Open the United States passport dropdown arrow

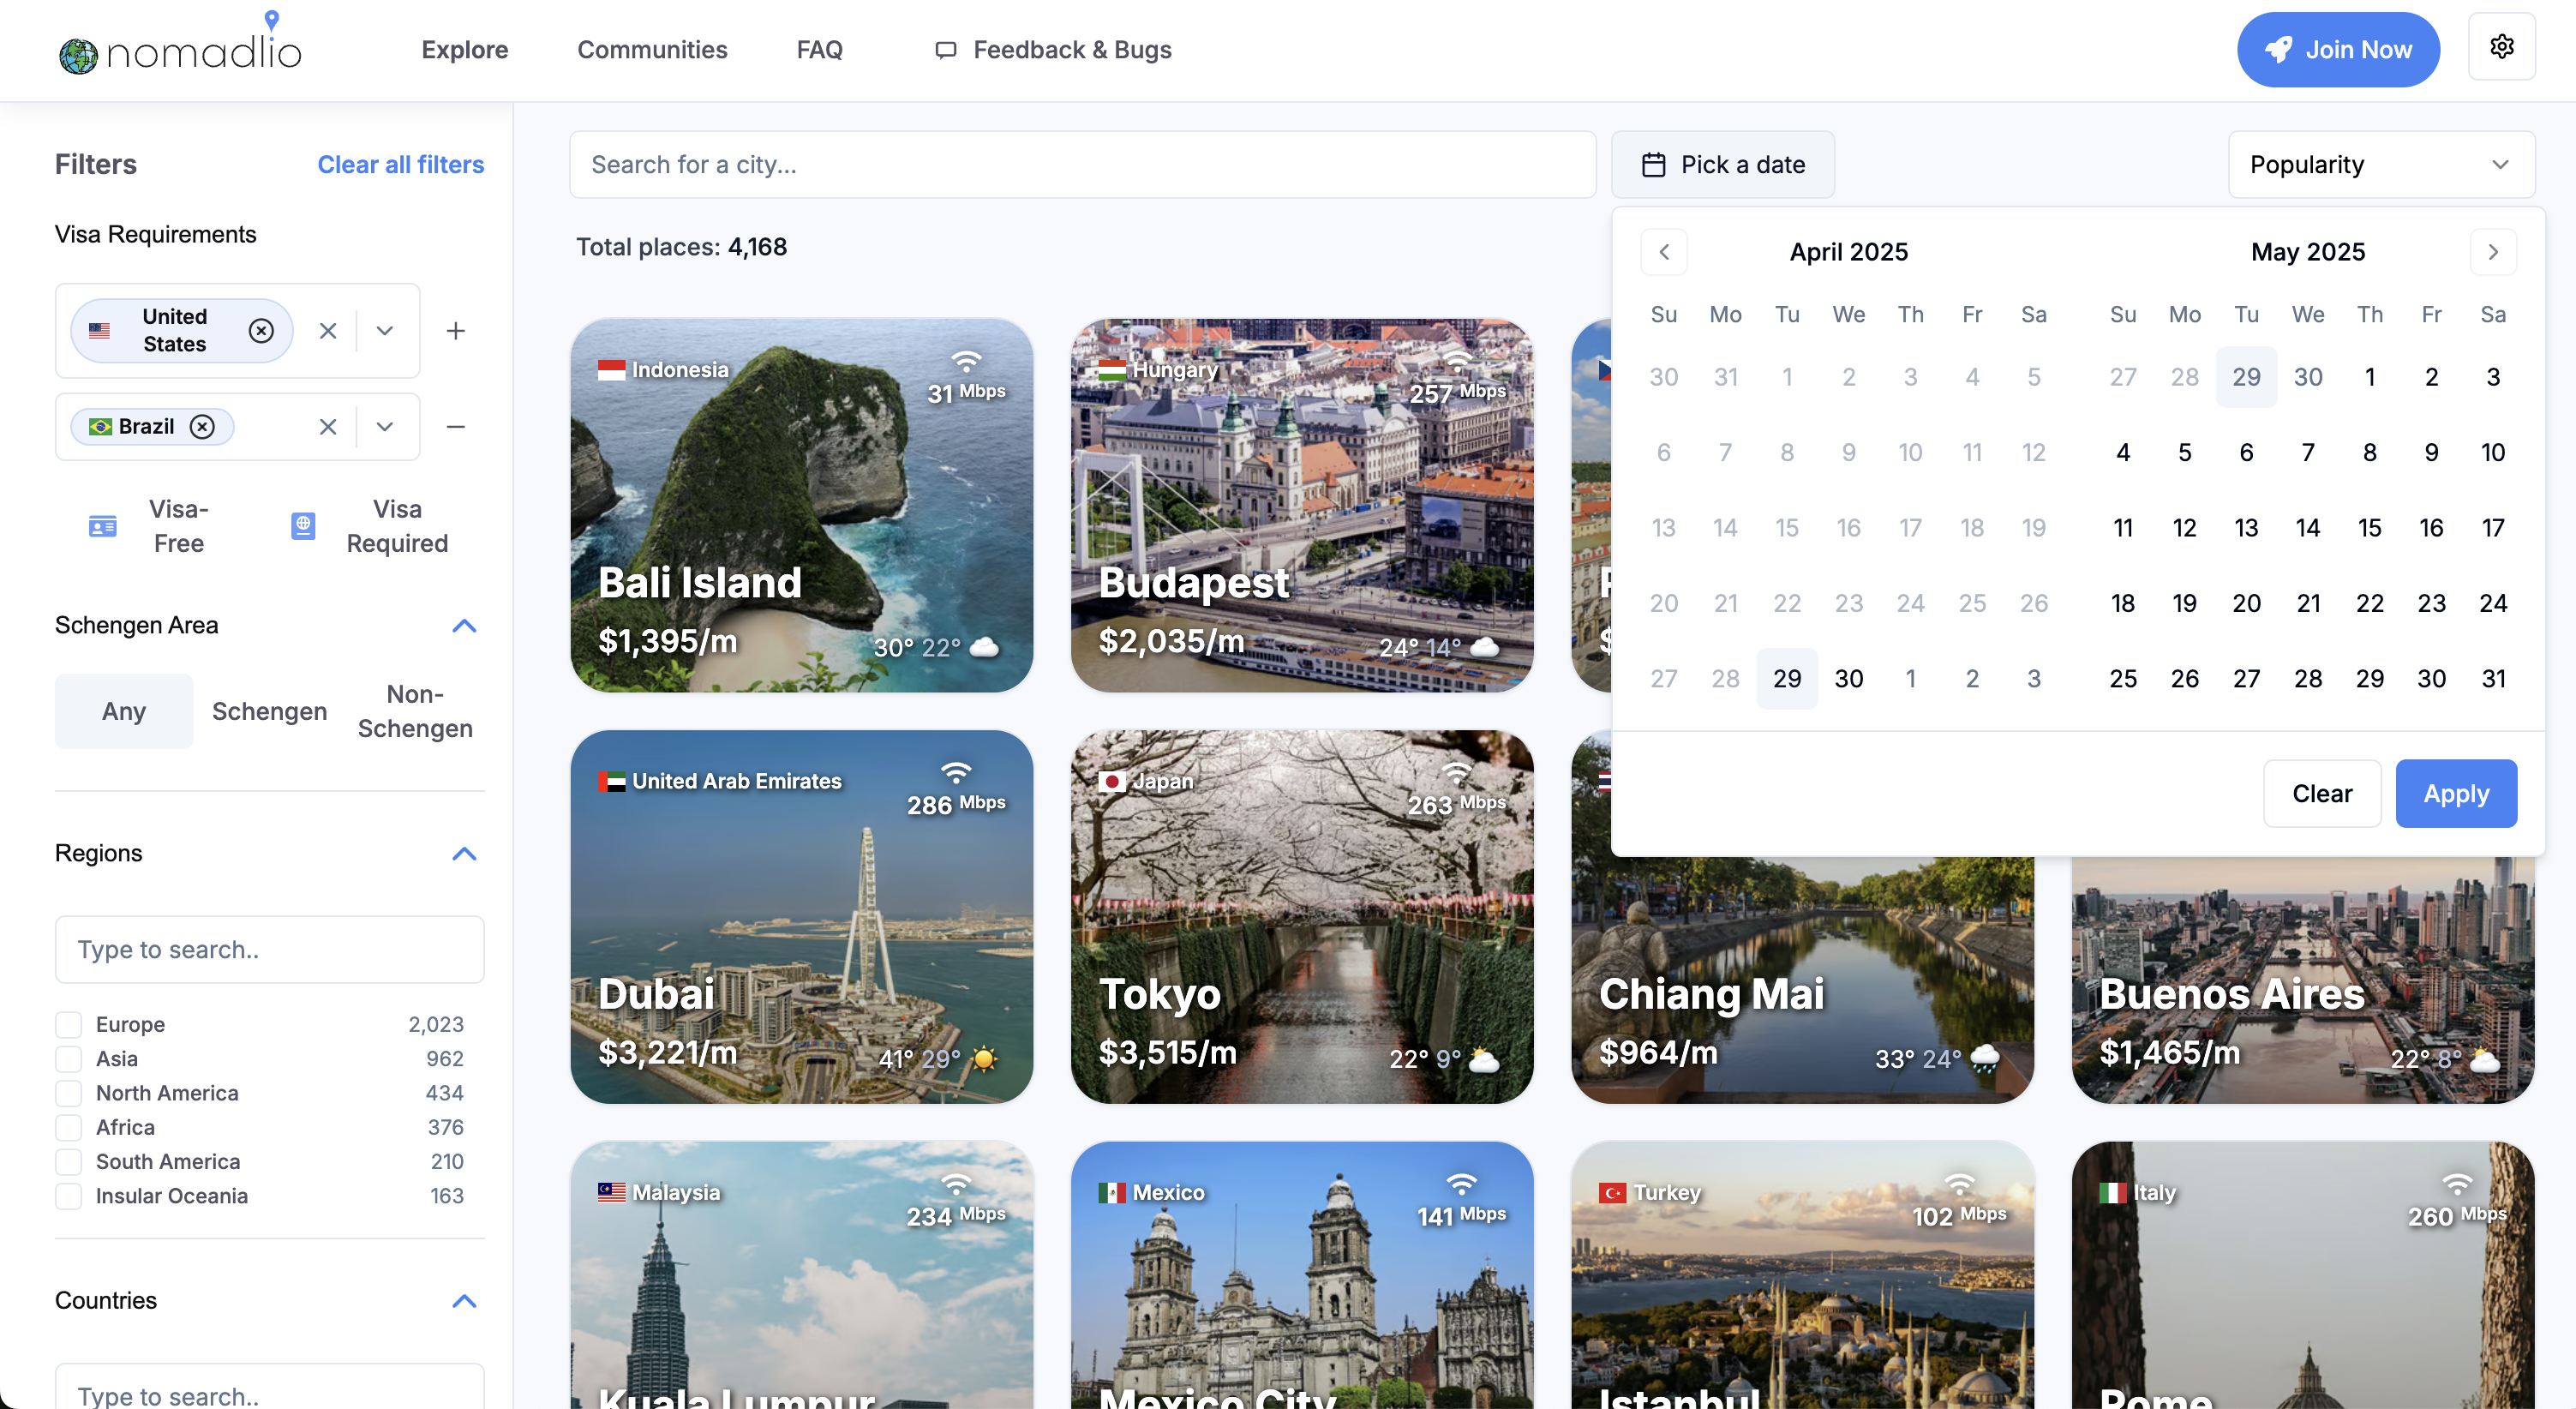coord(385,331)
